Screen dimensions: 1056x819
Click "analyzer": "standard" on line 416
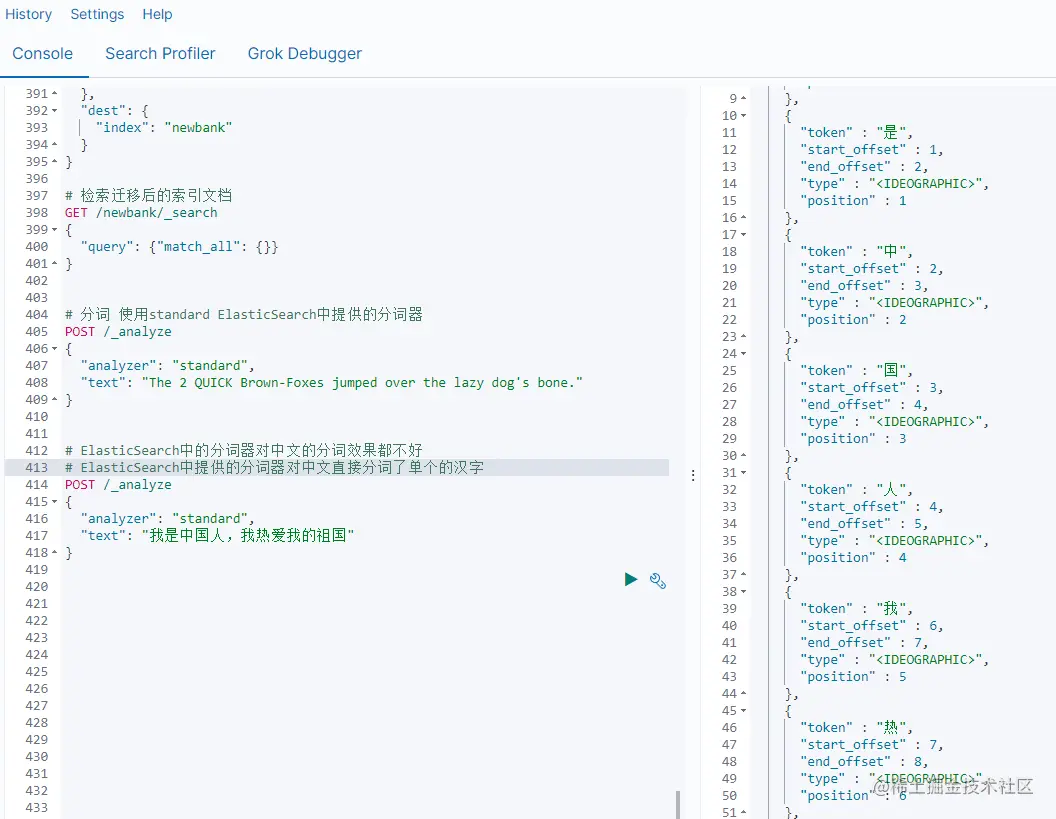167,519
